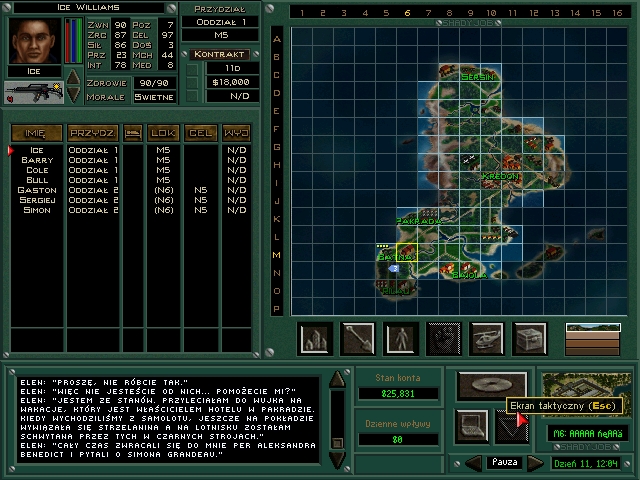The width and height of the screenshot is (640, 480).
Task: Switch to next merc with down arrow
Action: pyautogui.click(x=73, y=95)
